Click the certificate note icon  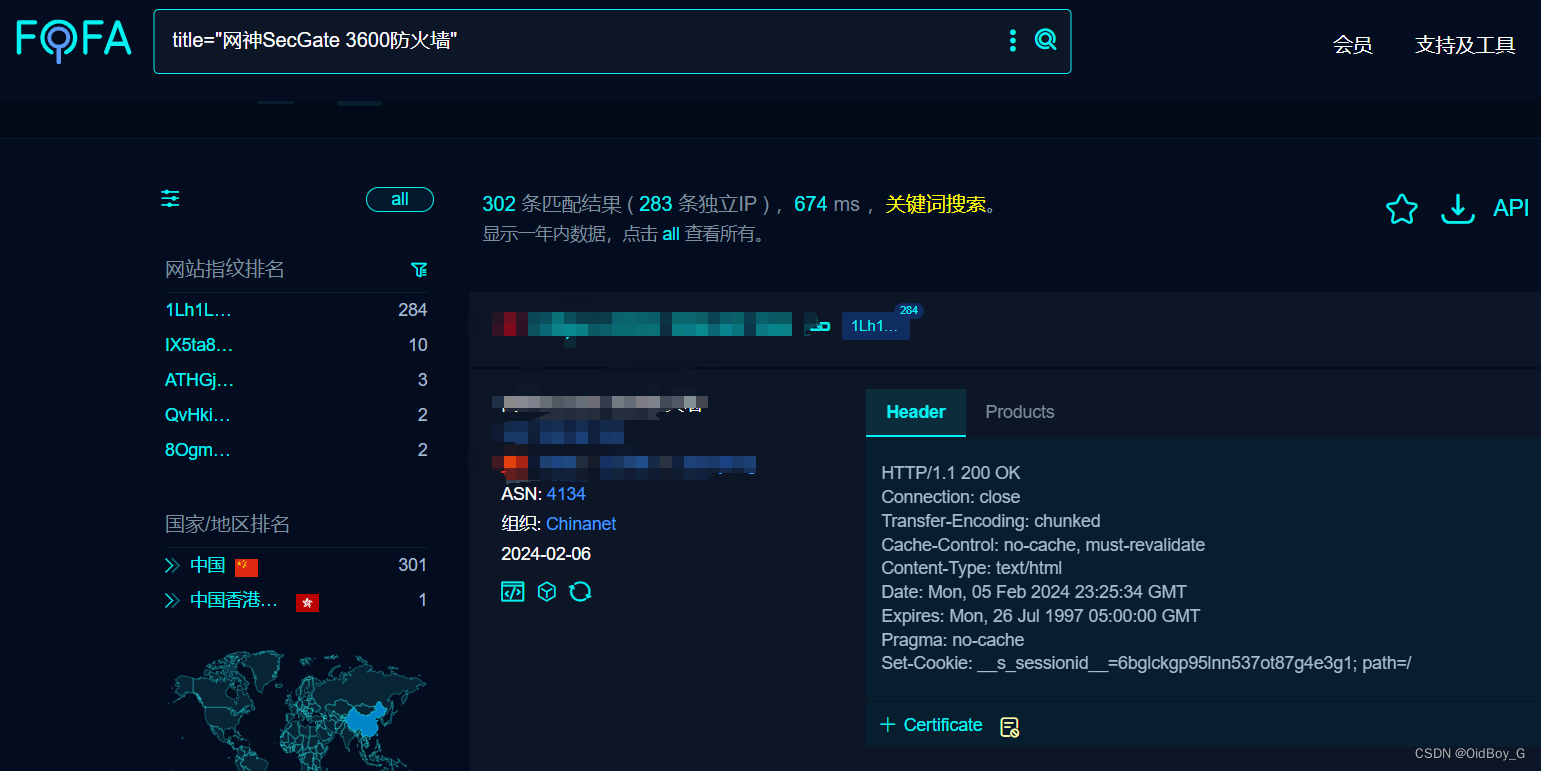1009,727
